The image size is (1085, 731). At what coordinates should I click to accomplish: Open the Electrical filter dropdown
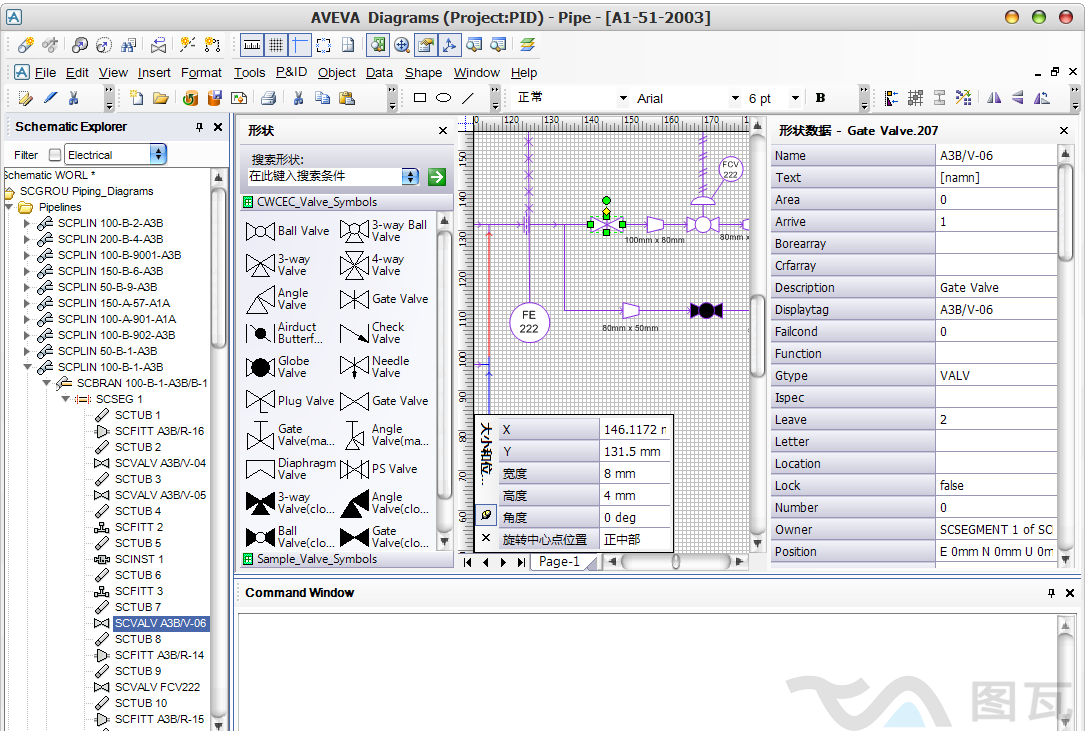click(x=158, y=154)
